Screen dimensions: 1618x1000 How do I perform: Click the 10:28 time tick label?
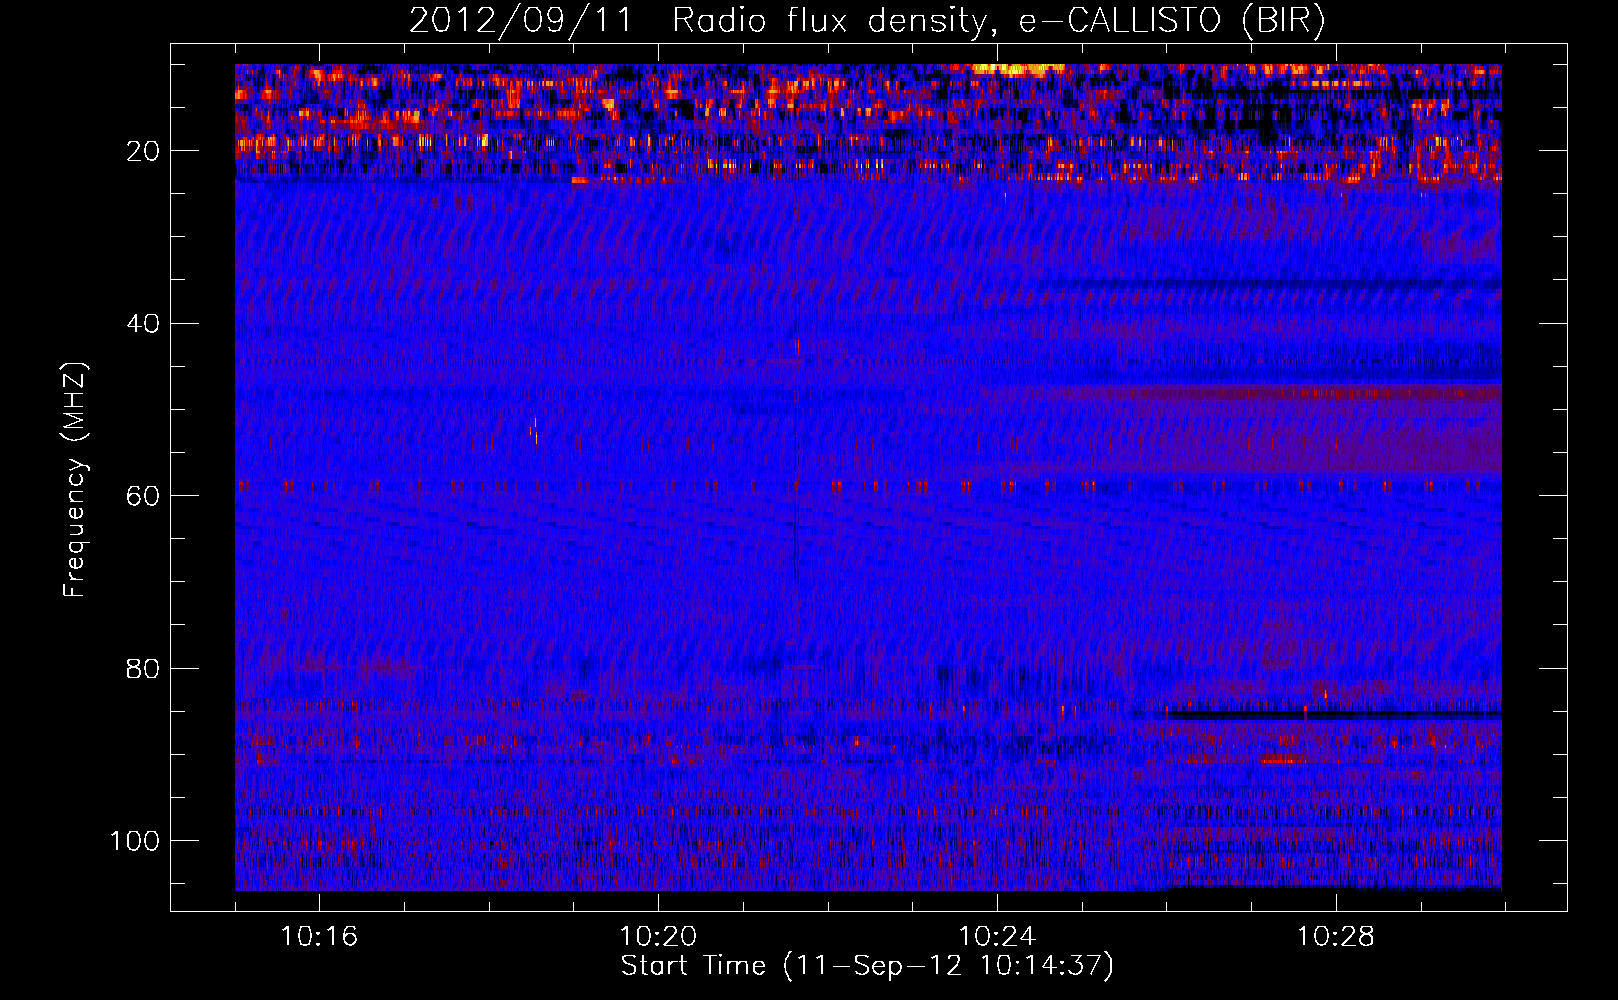pos(1336,937)
